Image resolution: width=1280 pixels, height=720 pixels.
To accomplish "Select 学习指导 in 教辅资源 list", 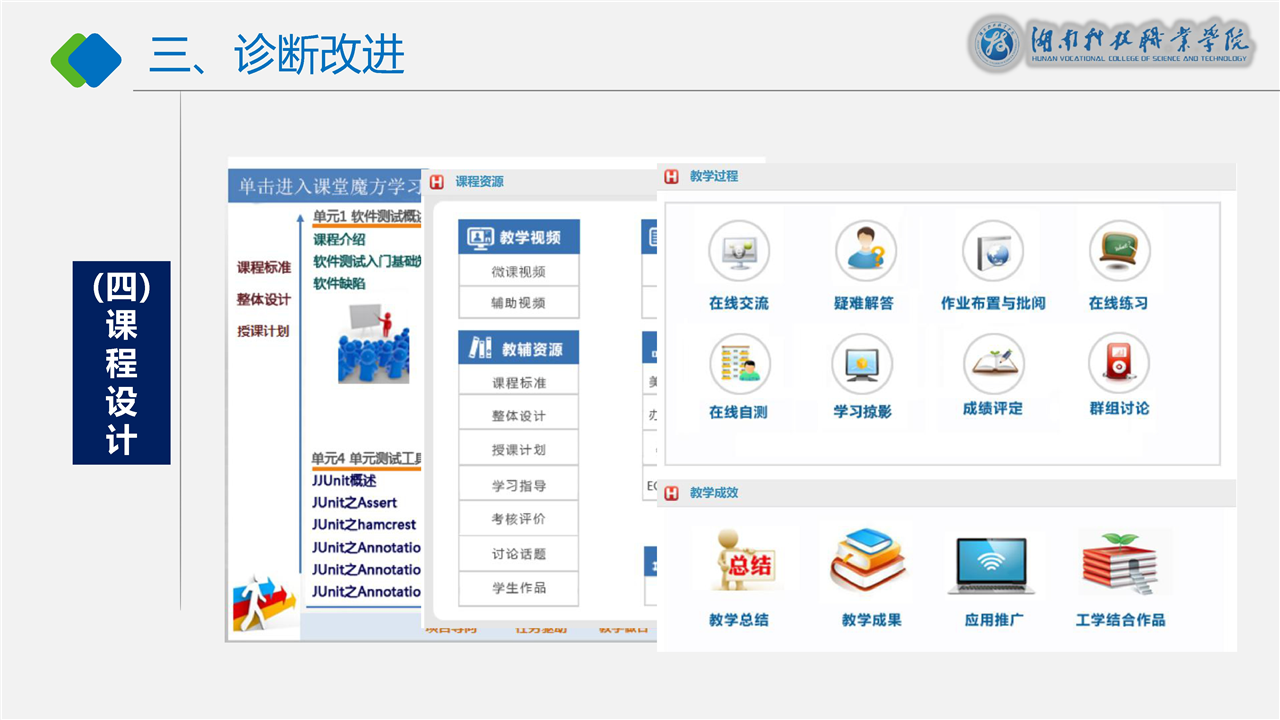I will pyautogui.click(x=518, y=486).
